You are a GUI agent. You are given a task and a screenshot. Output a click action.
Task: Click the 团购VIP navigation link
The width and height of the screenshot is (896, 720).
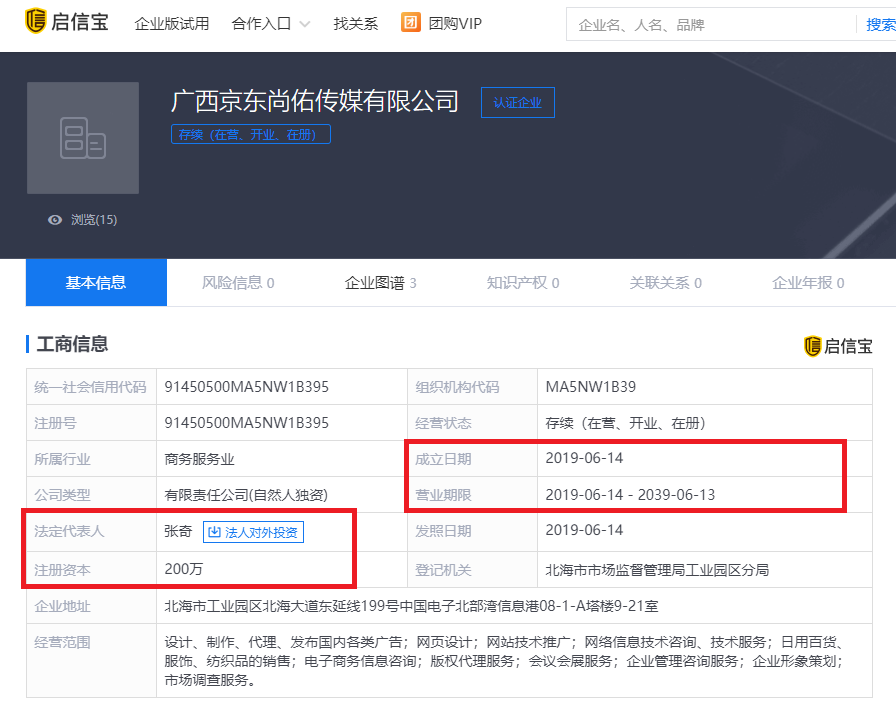point(454,24)
